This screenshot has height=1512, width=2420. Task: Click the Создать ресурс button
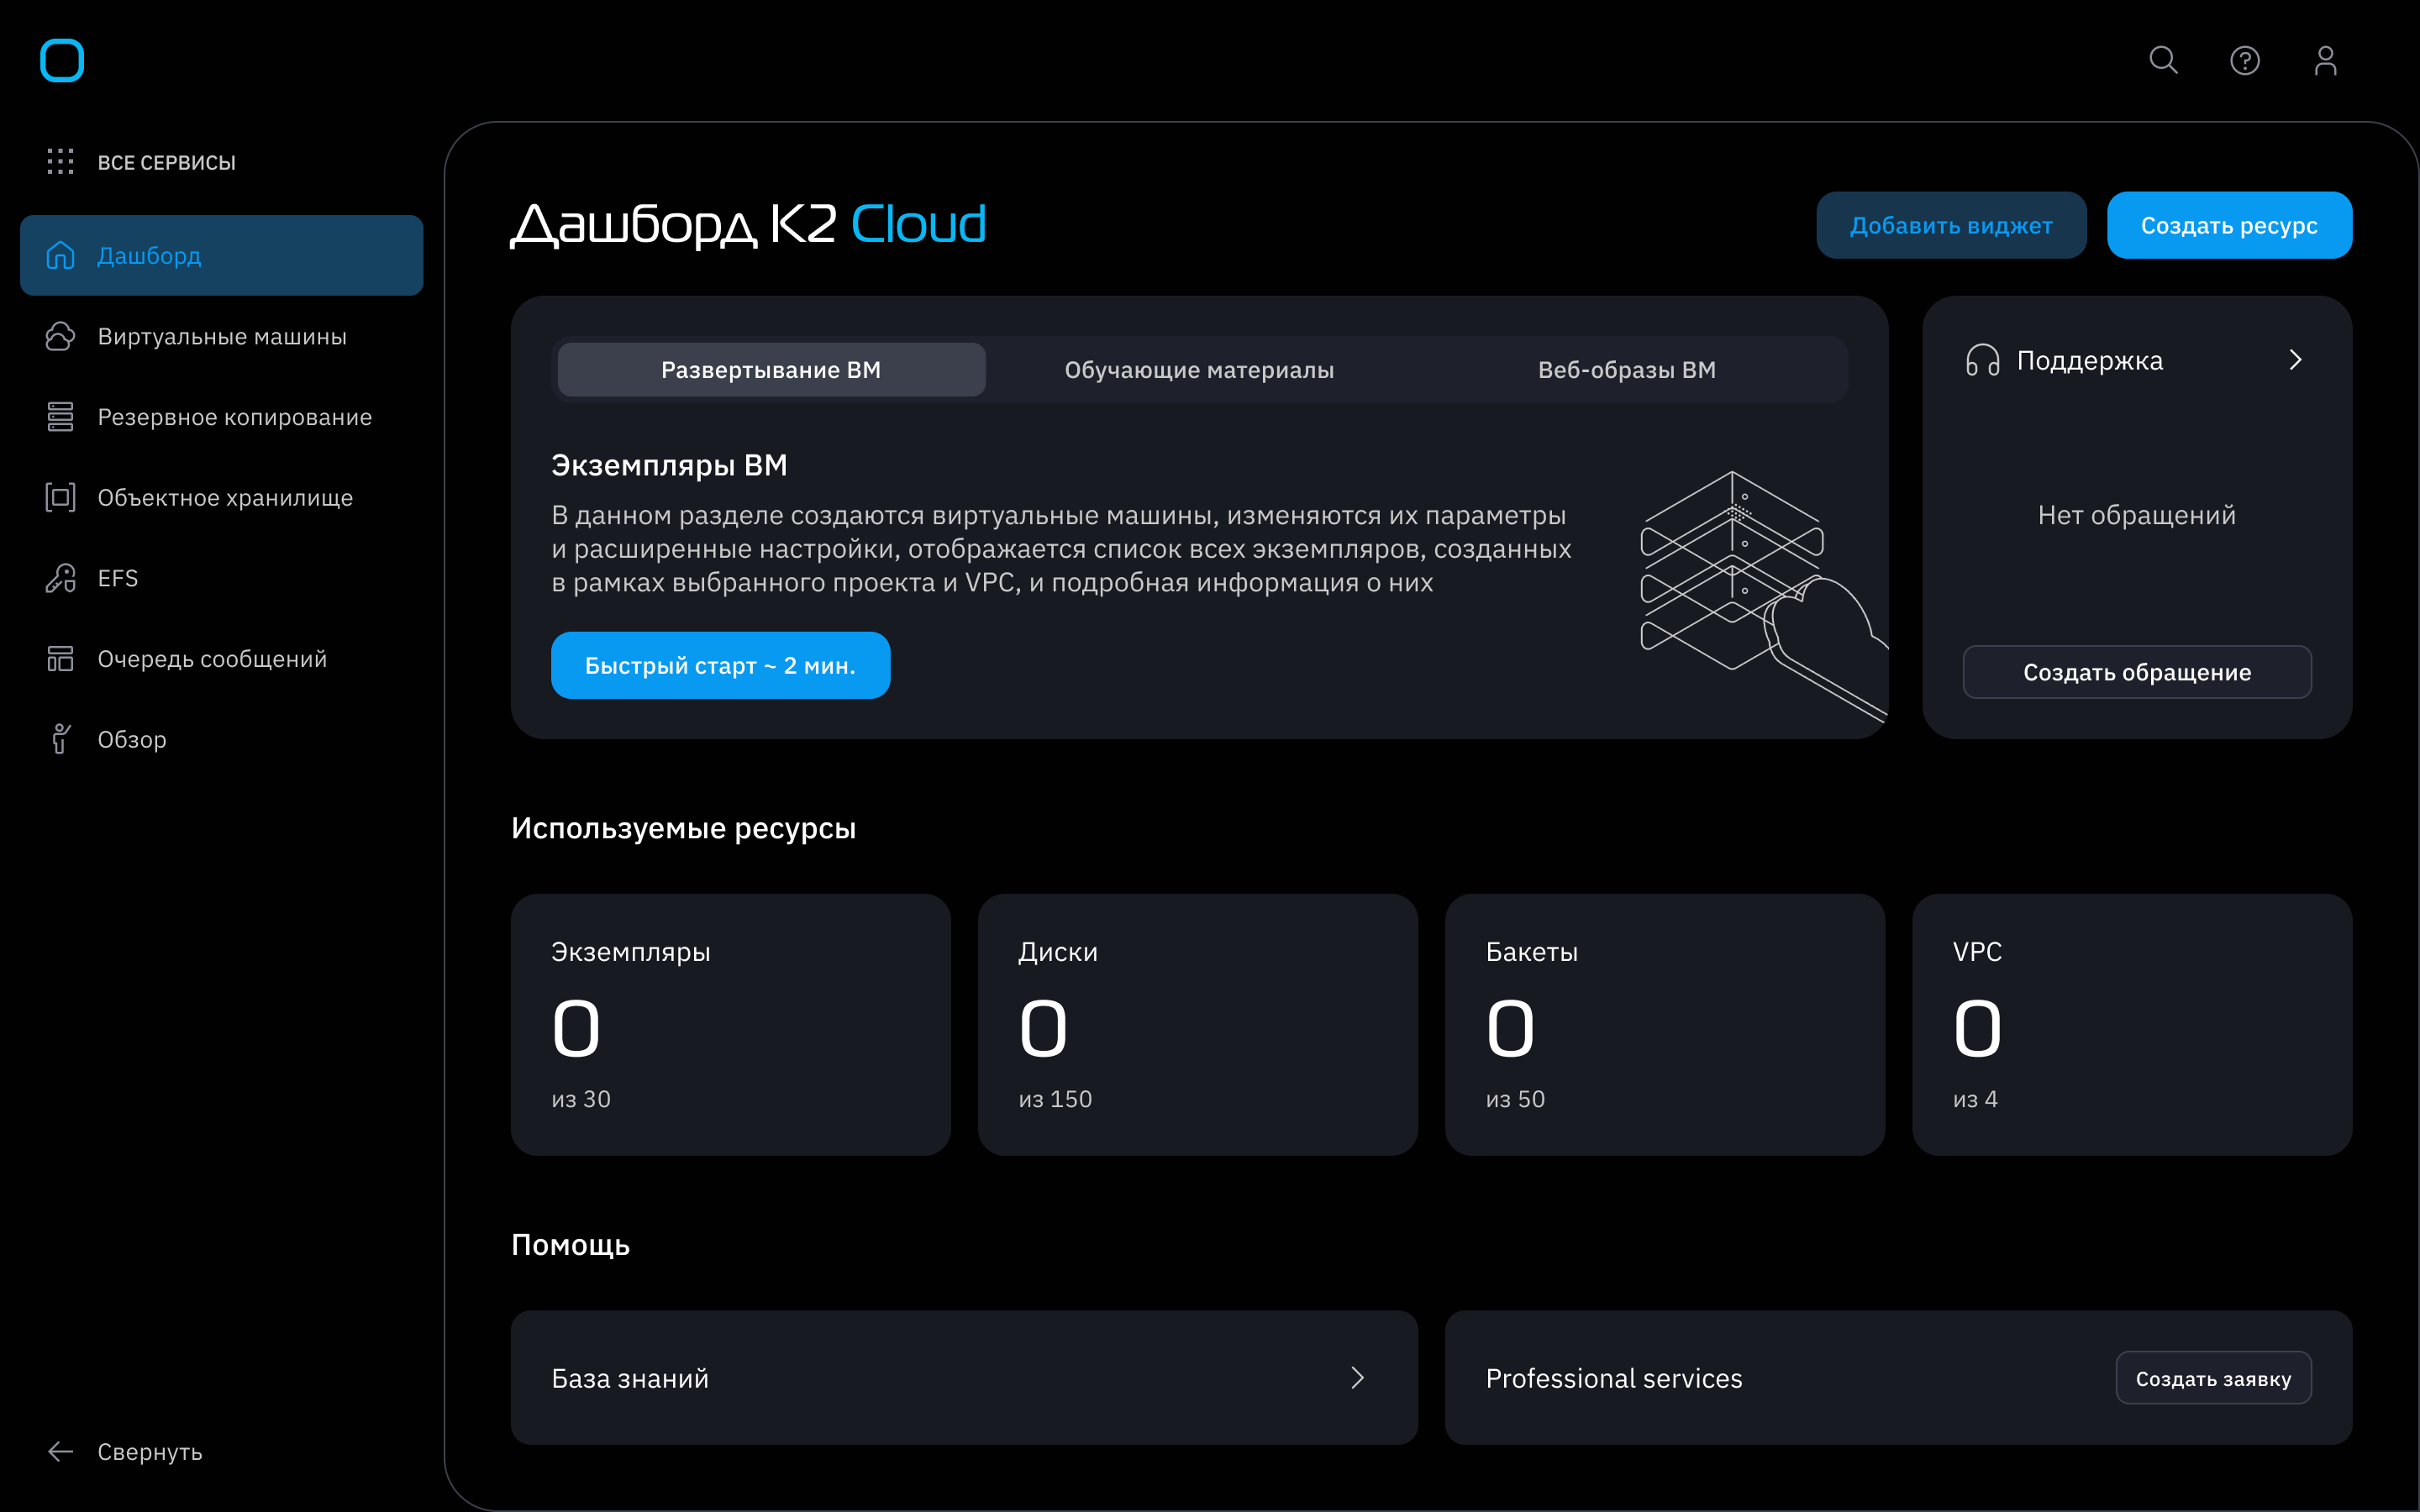click(x=2229, y=225)
